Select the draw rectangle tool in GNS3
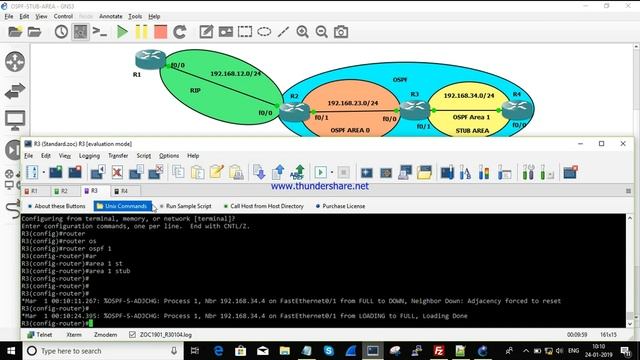640x360 pixels. (x=245, y=32)
